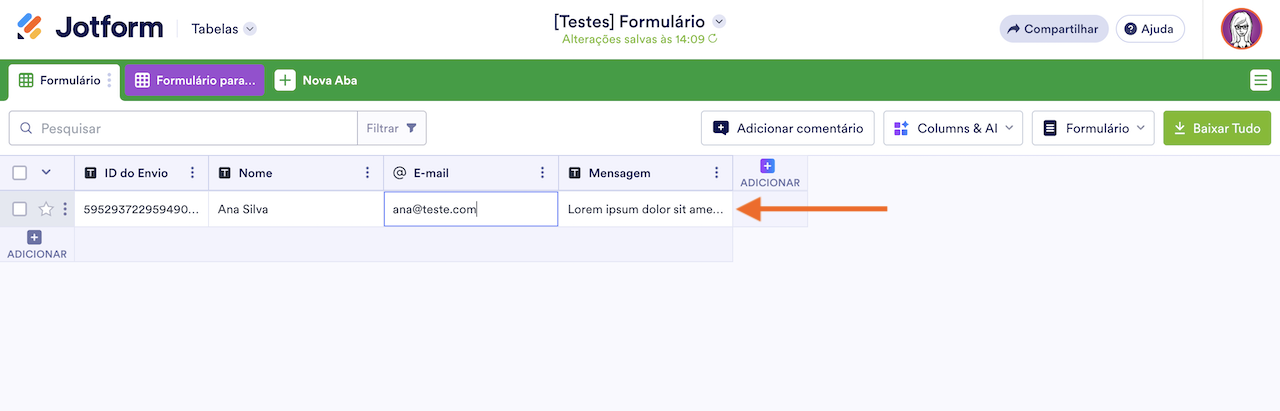Switch to the purple Formulário para... tab
1280x411 pixels.
coord(194,80)
